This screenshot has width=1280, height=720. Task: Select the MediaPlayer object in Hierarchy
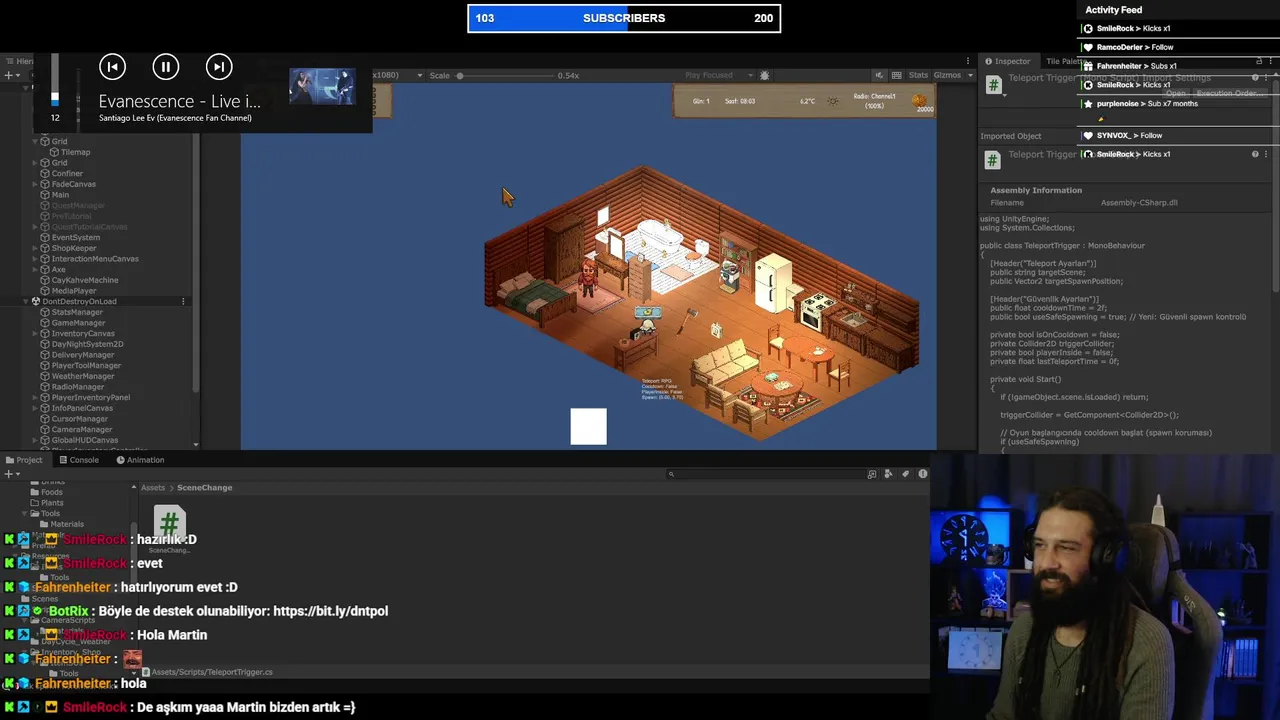[73, 291]
